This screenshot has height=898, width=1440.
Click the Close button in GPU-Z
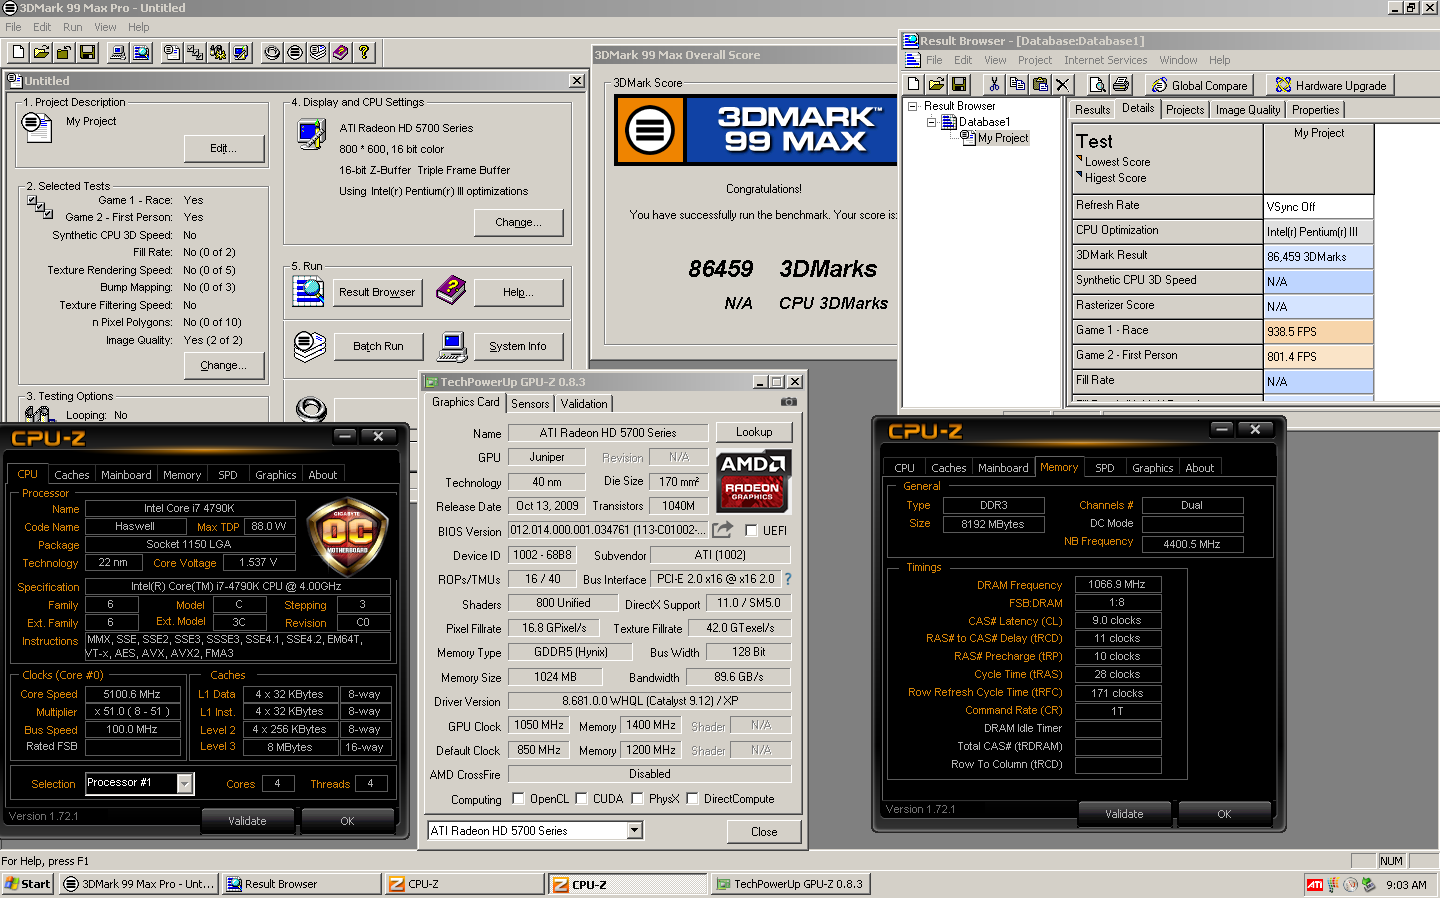764,831
